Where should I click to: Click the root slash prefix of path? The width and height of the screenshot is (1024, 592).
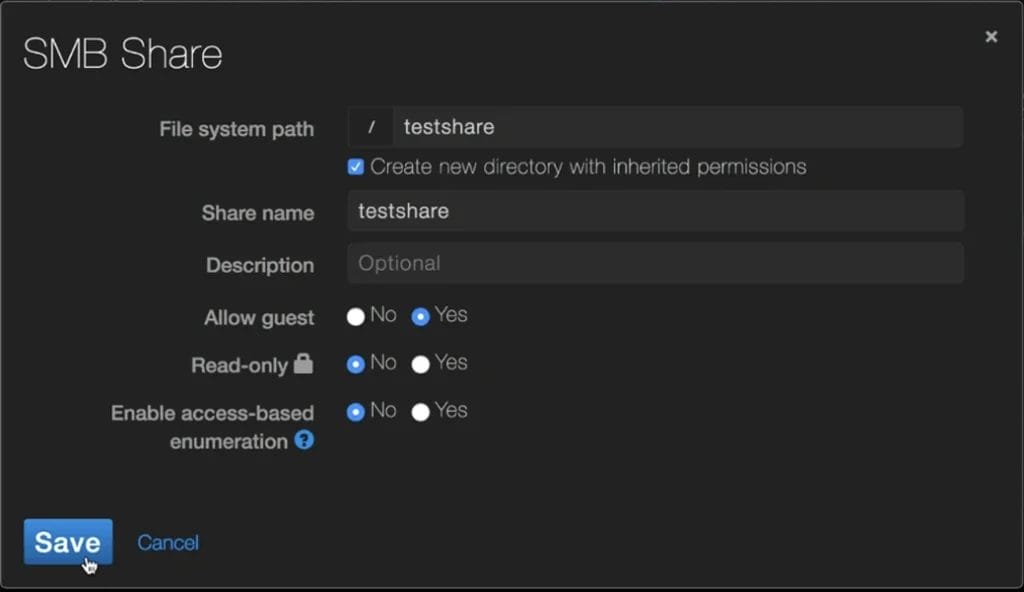pos(371,128)
